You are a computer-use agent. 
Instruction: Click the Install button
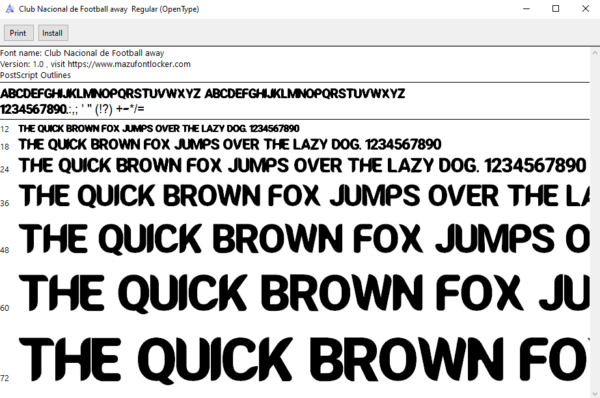pos(53,33)
